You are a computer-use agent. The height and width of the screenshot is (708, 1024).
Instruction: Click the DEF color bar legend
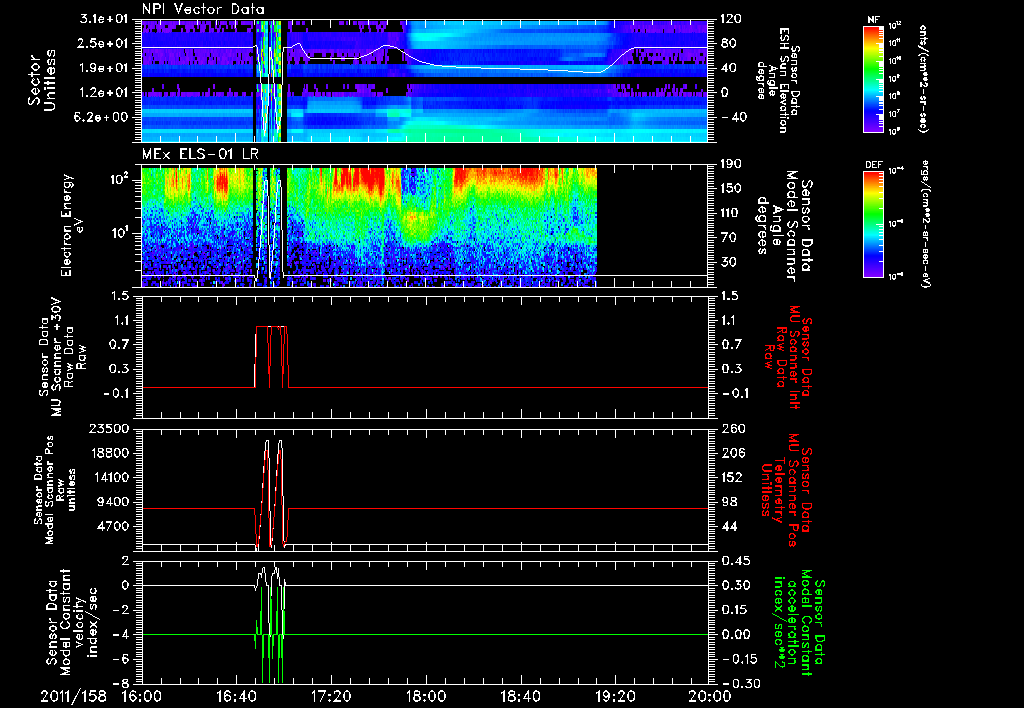tap(874, 224)
